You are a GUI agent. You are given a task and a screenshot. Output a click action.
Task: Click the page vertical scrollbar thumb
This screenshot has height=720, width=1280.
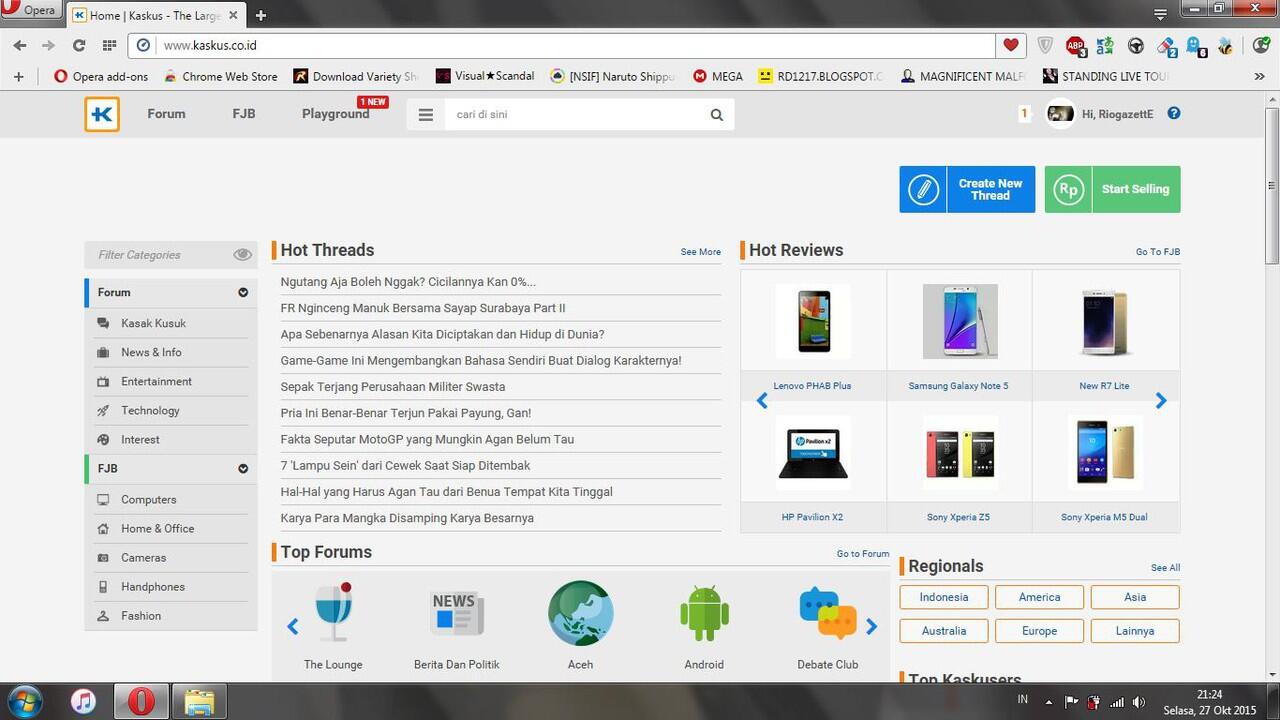click(1272, 185)
